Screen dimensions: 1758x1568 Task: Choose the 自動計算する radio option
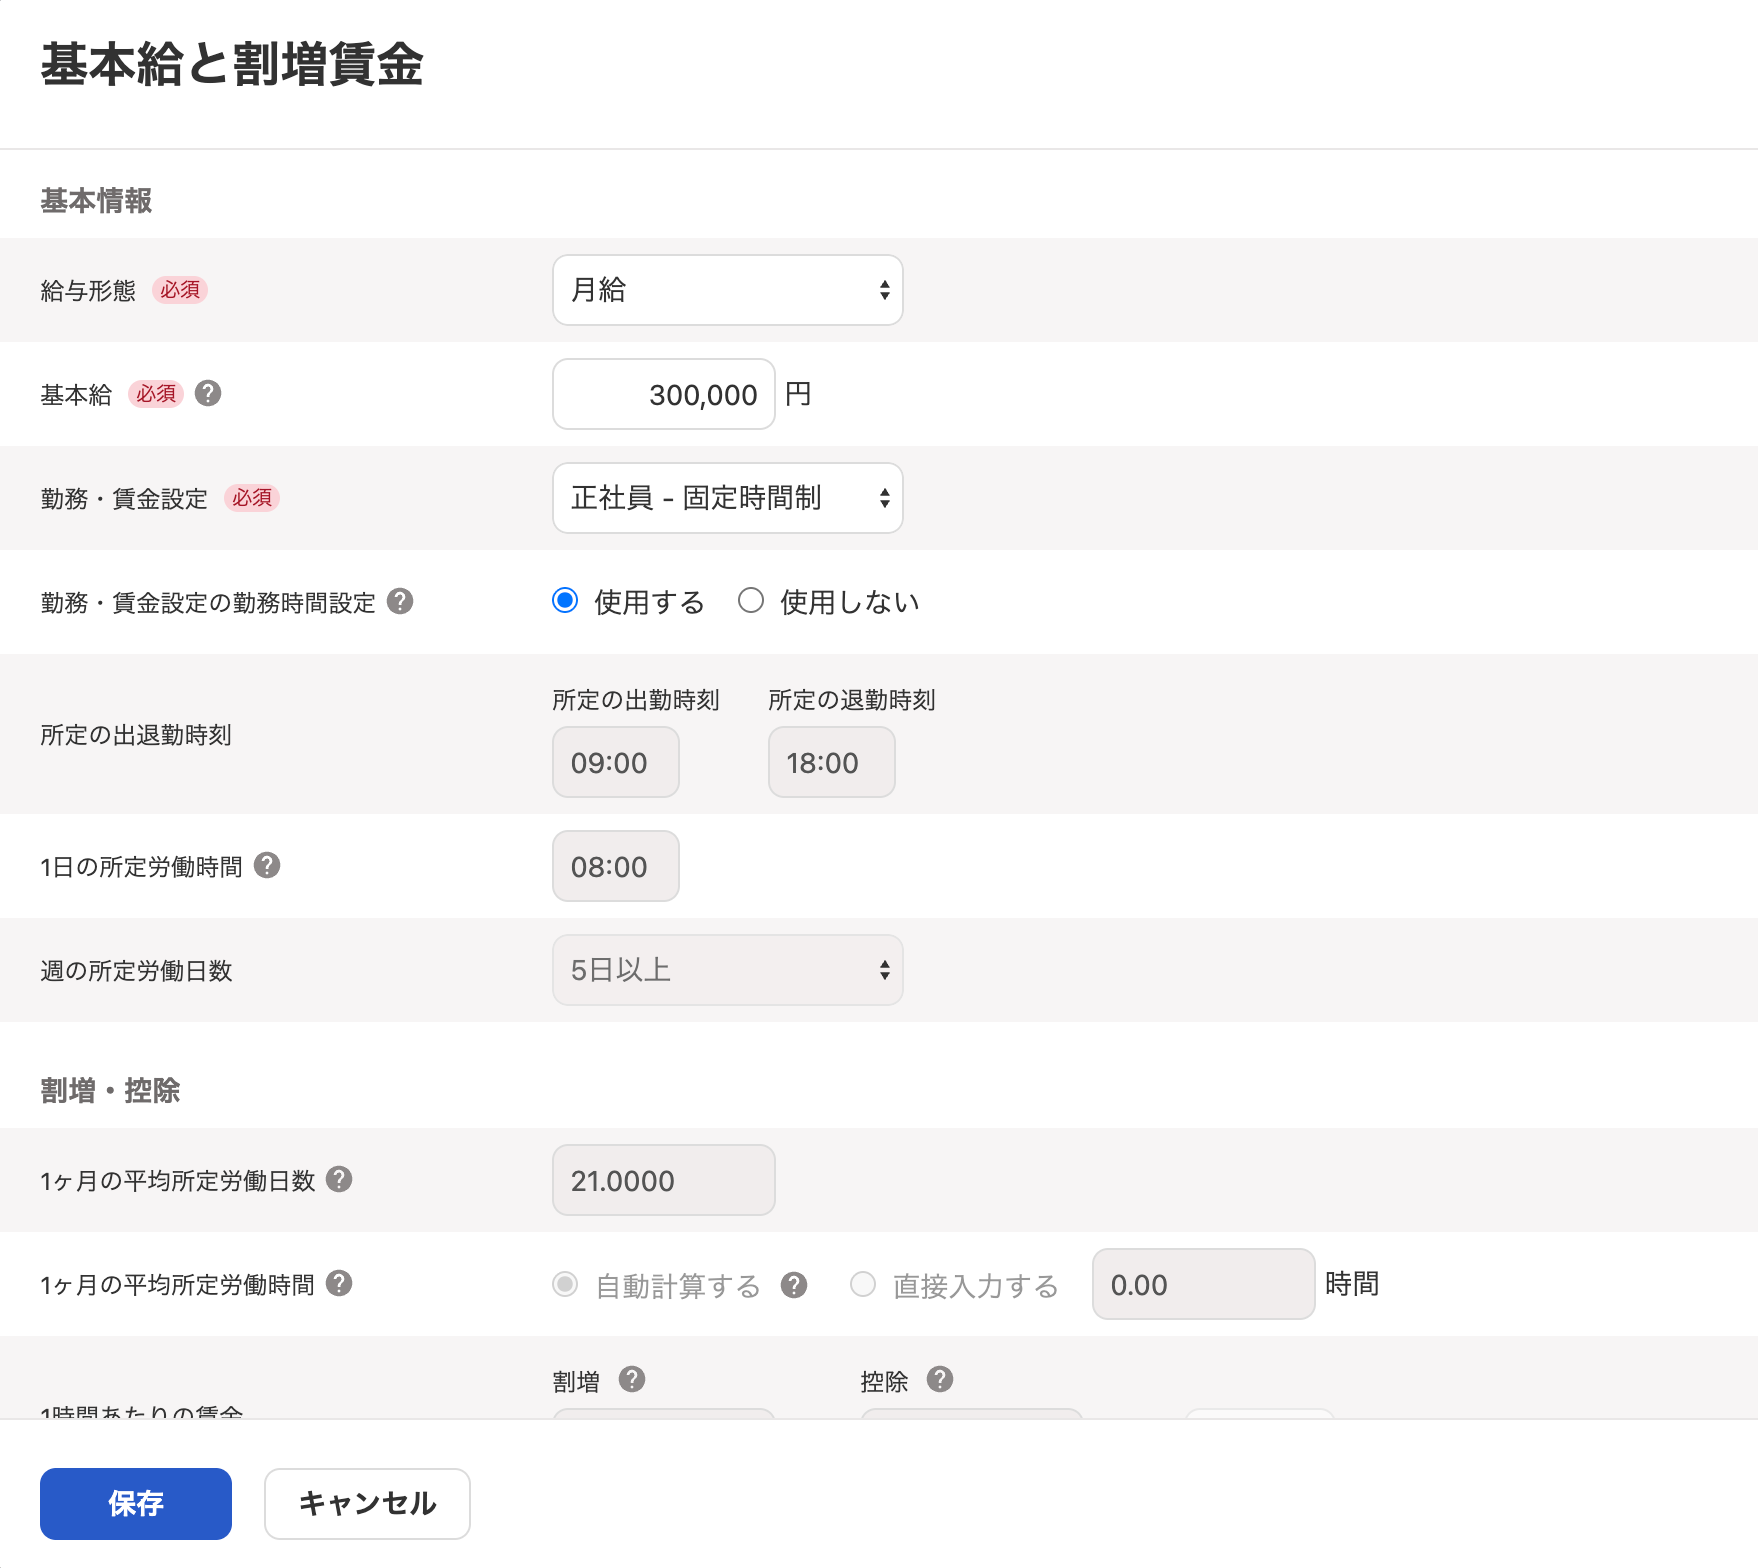pos(565,1285)
